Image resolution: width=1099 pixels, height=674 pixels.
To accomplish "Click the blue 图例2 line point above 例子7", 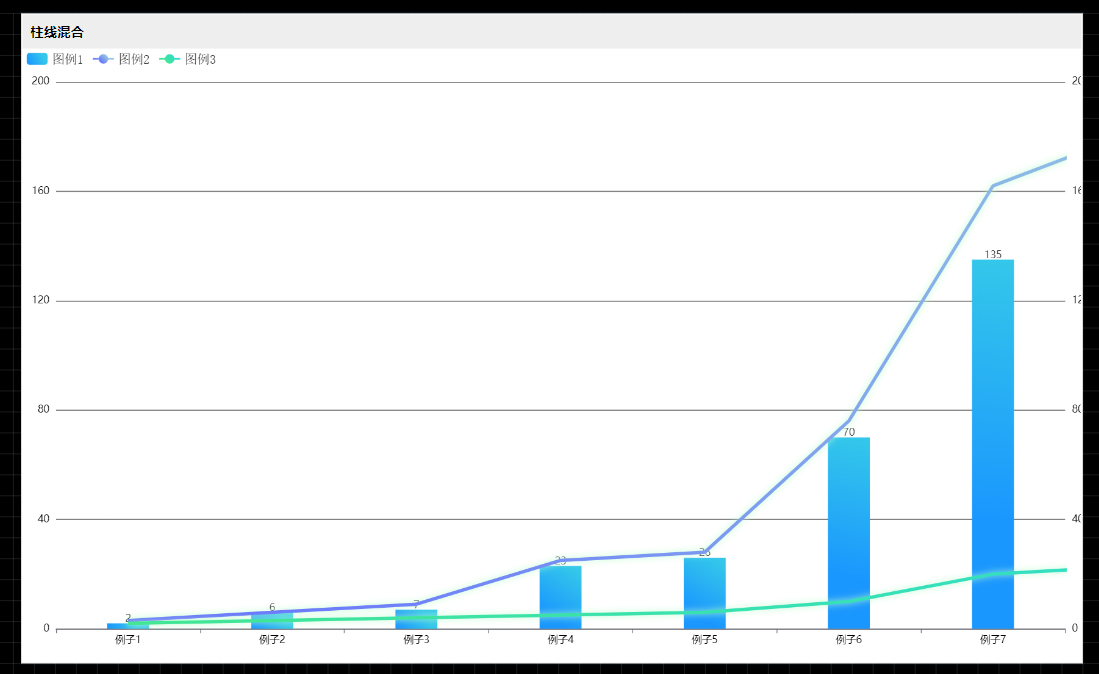I will pos(992,186).
